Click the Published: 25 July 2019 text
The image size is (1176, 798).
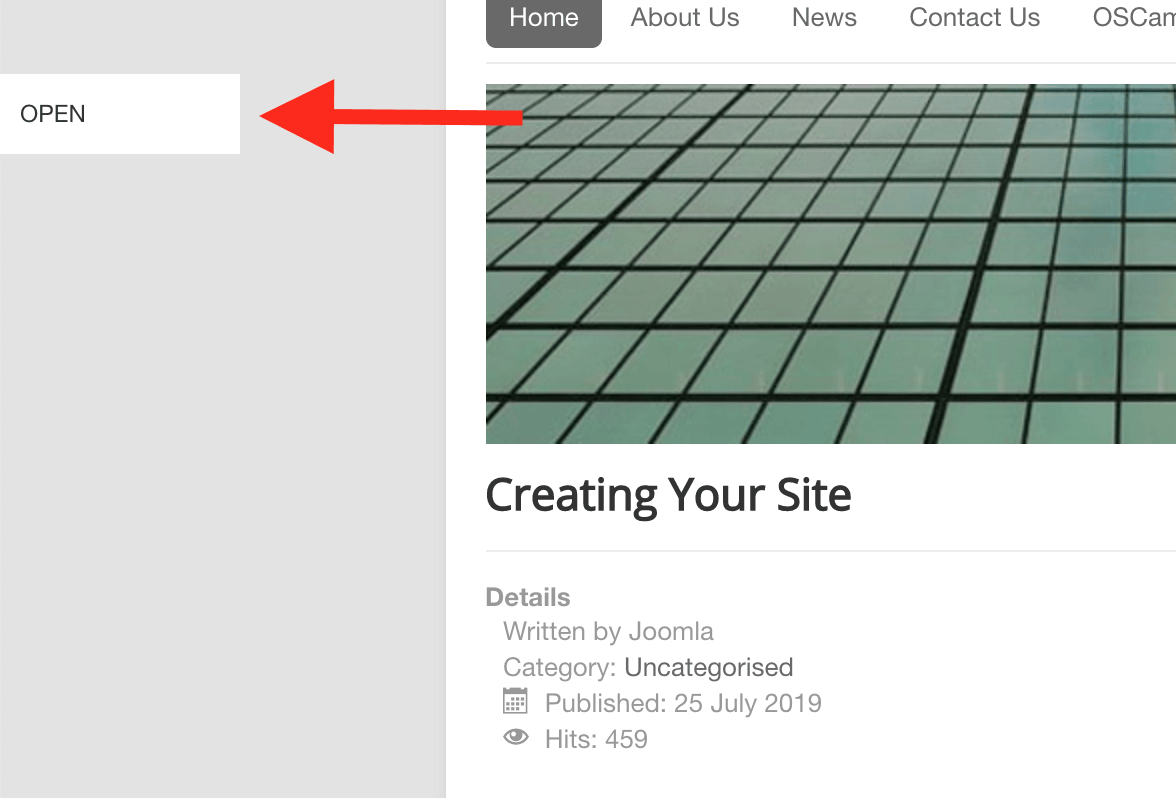(x=683, y=703)
